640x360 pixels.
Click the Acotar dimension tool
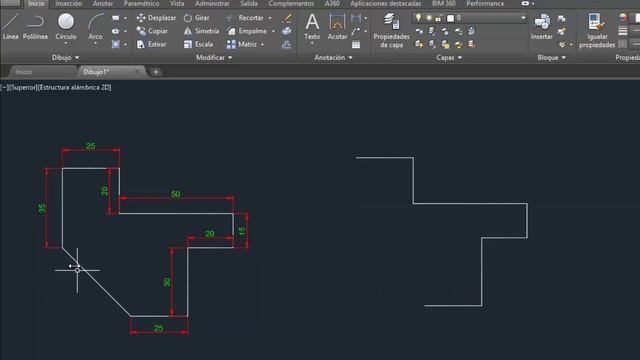tap(337, 26)
